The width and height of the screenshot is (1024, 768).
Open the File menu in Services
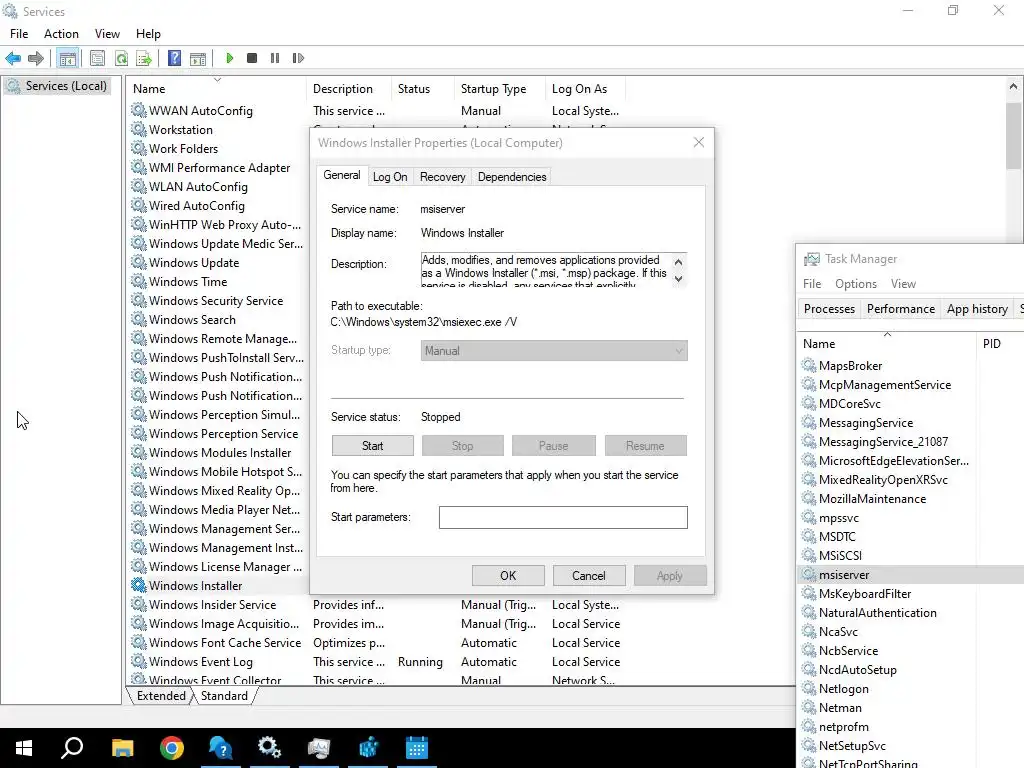click(19, 34)
